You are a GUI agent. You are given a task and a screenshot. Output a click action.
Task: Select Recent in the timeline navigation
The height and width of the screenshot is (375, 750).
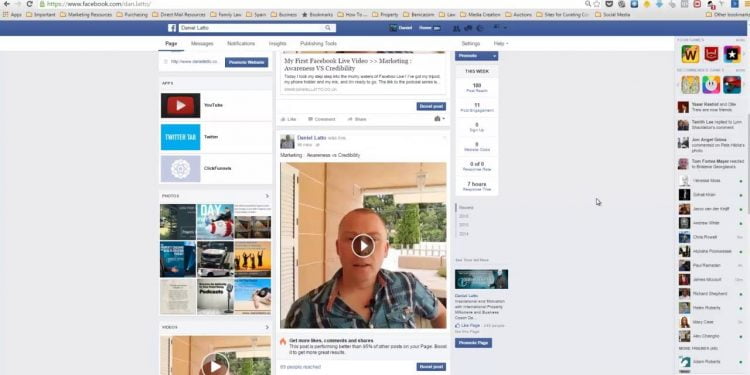click(x=466, y=208)
